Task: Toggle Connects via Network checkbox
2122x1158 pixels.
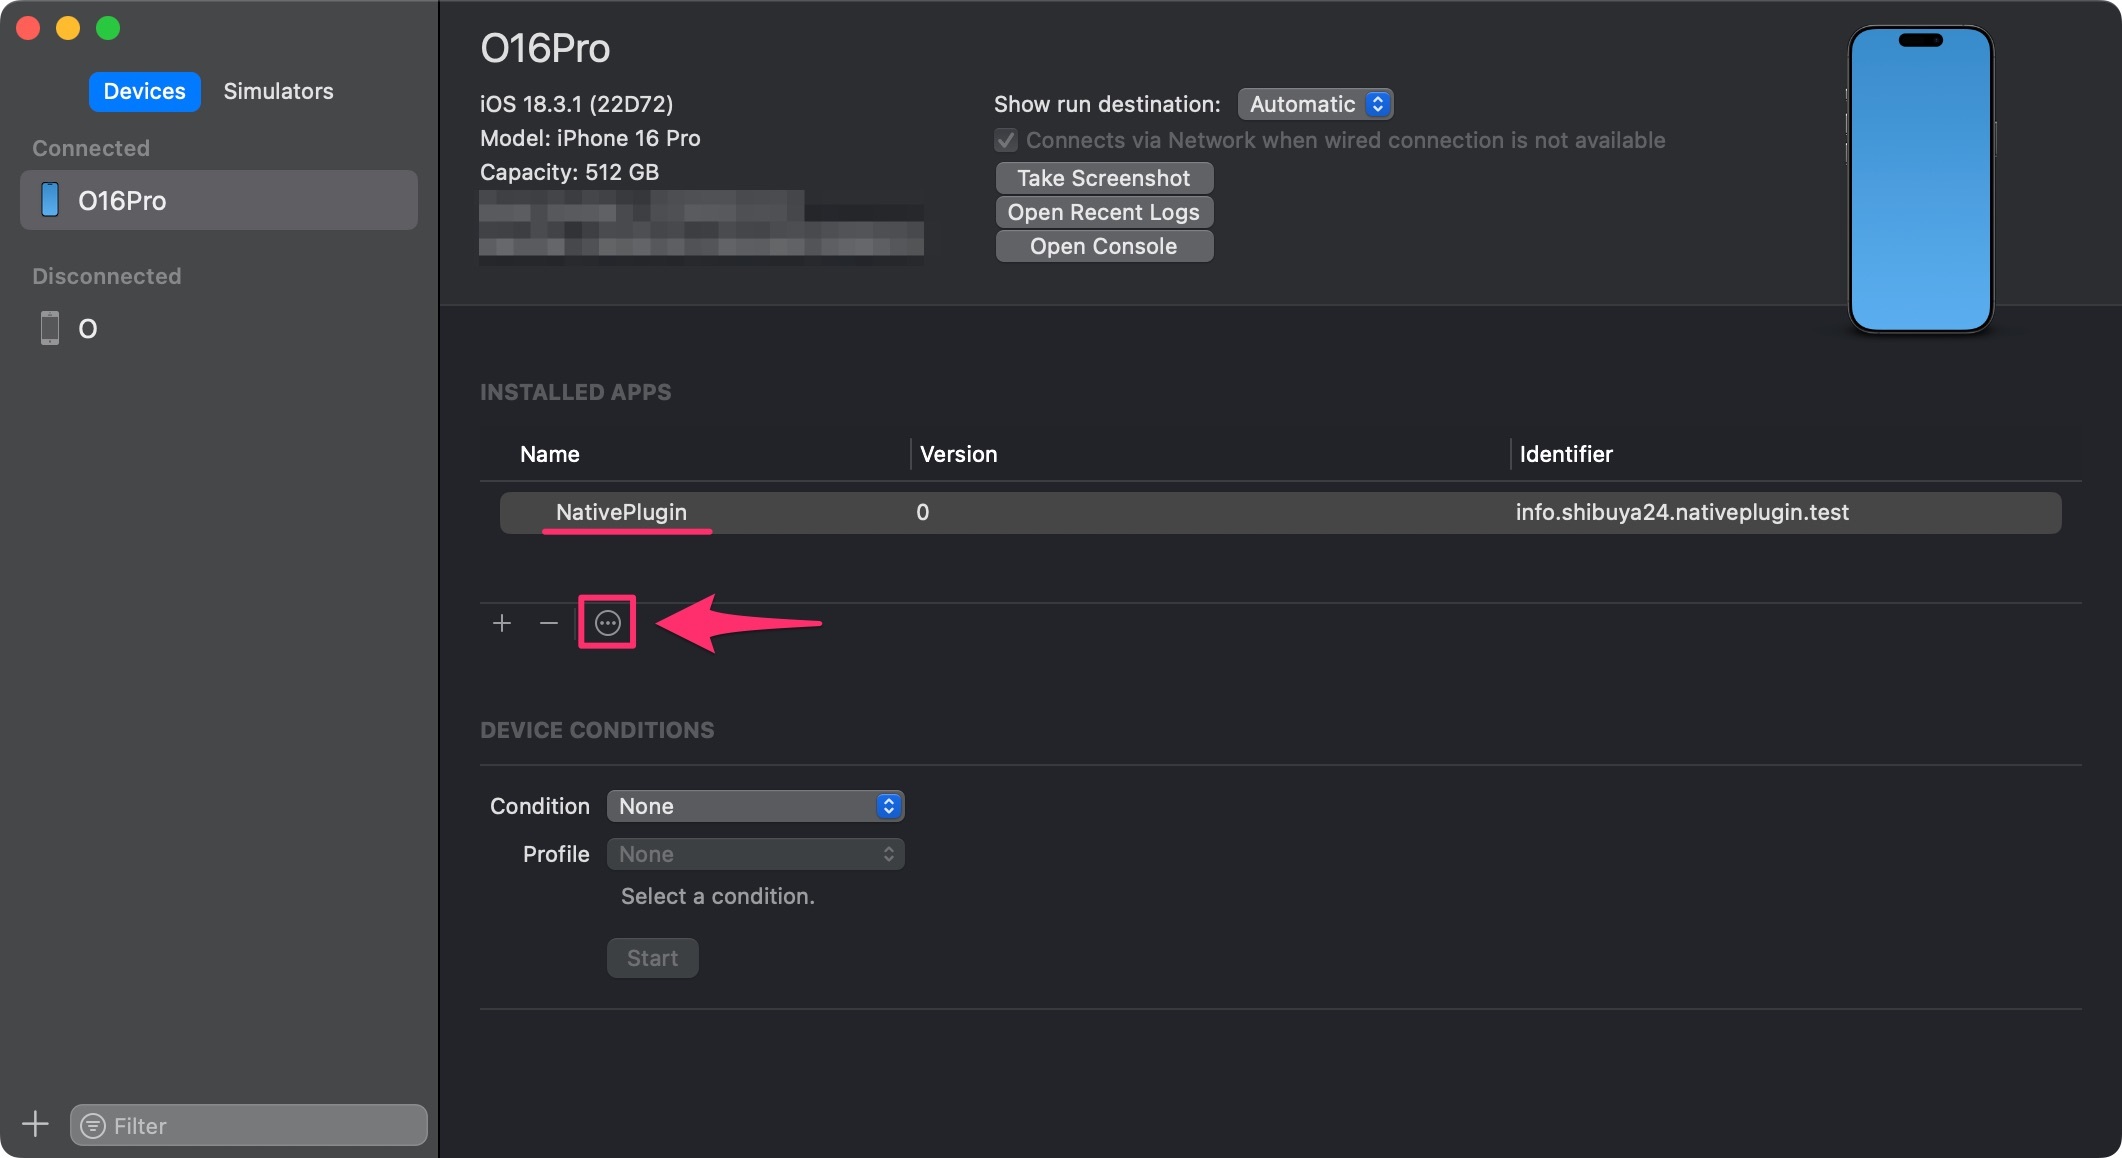Action: 1006,140
